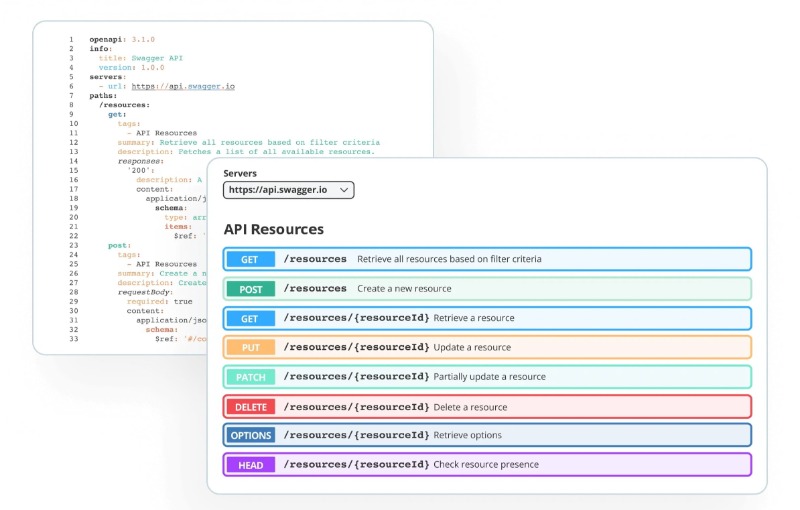Expand the 'Update a resource' PUT row
The width and height of the screenshot is (800, 510).
point(487,347)
